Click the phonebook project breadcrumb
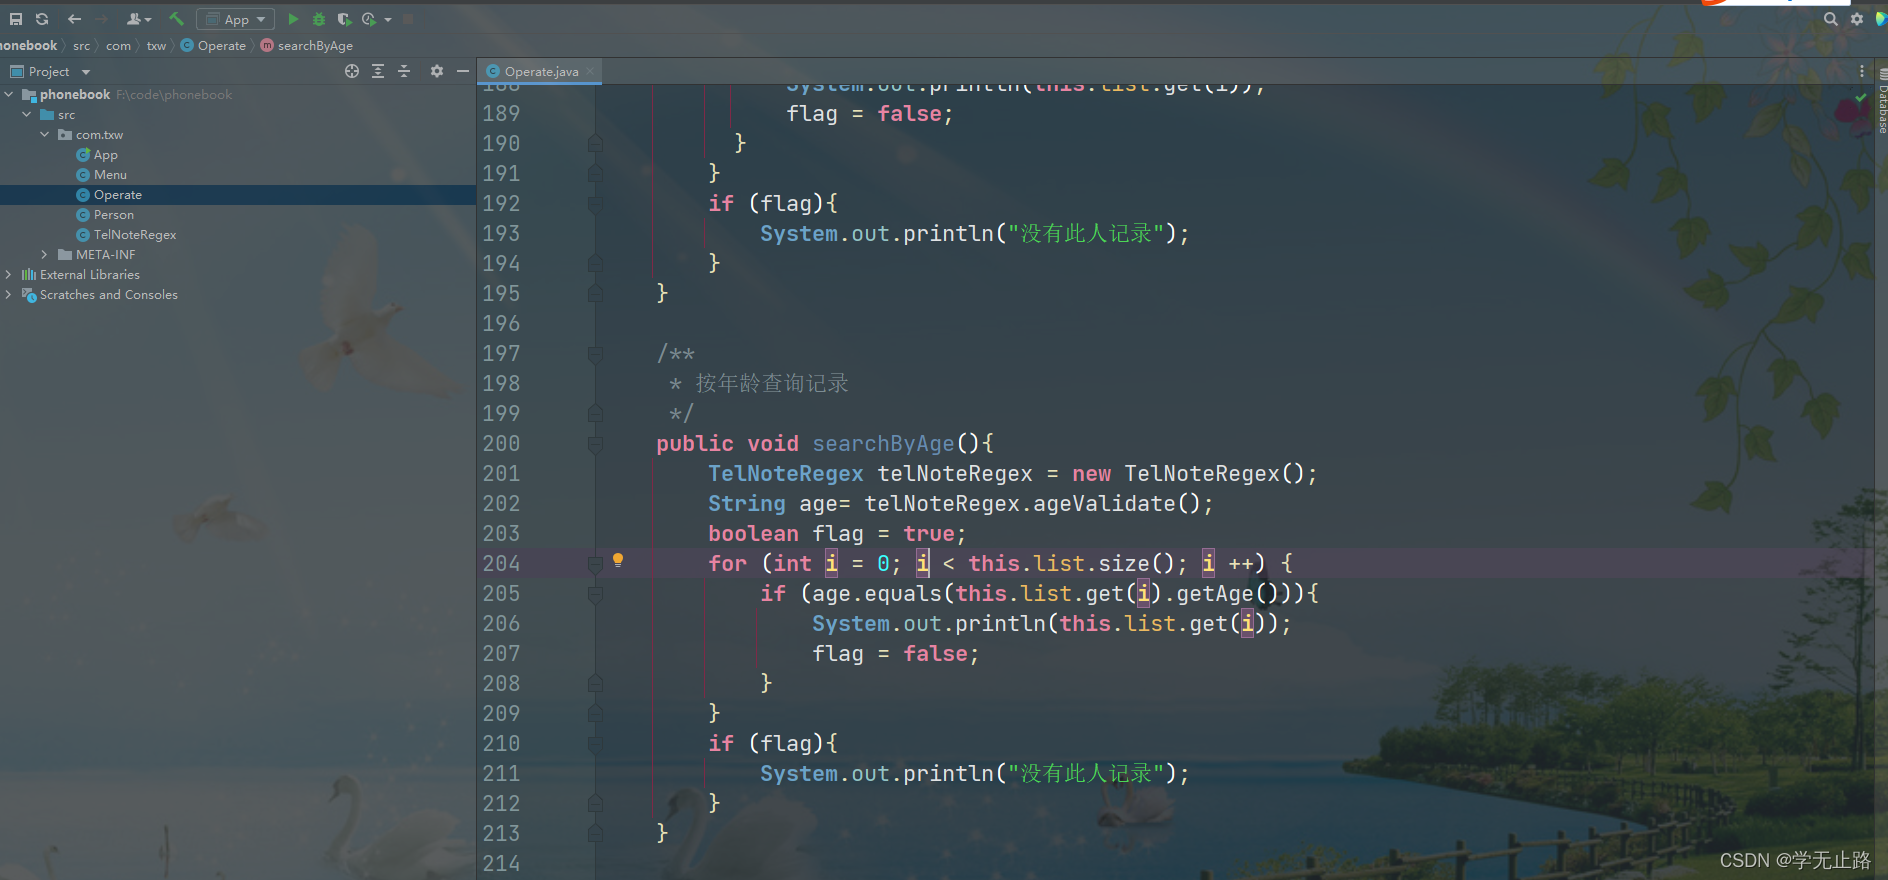The image size is (1888, 880). pyautogui.click(x=29, y=46)
